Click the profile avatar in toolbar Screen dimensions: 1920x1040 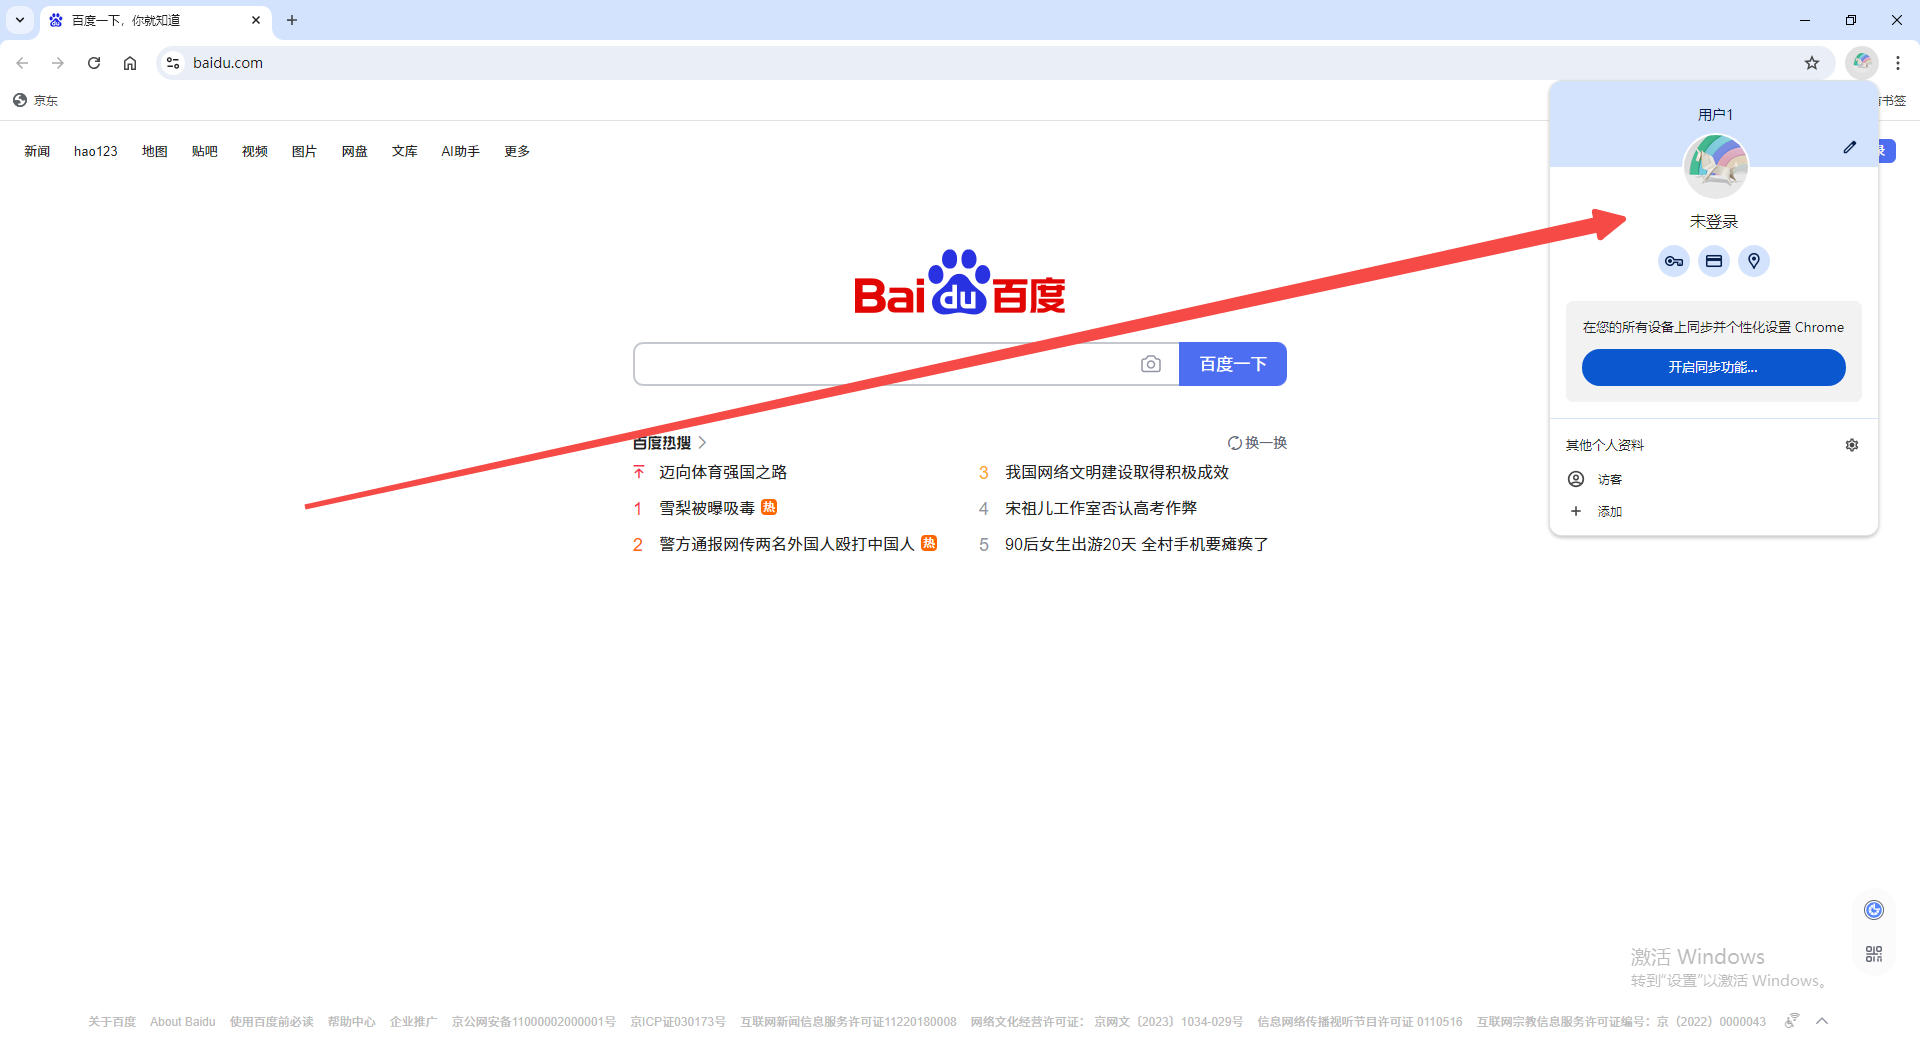pyautogui.click(x=1862, y=62)
